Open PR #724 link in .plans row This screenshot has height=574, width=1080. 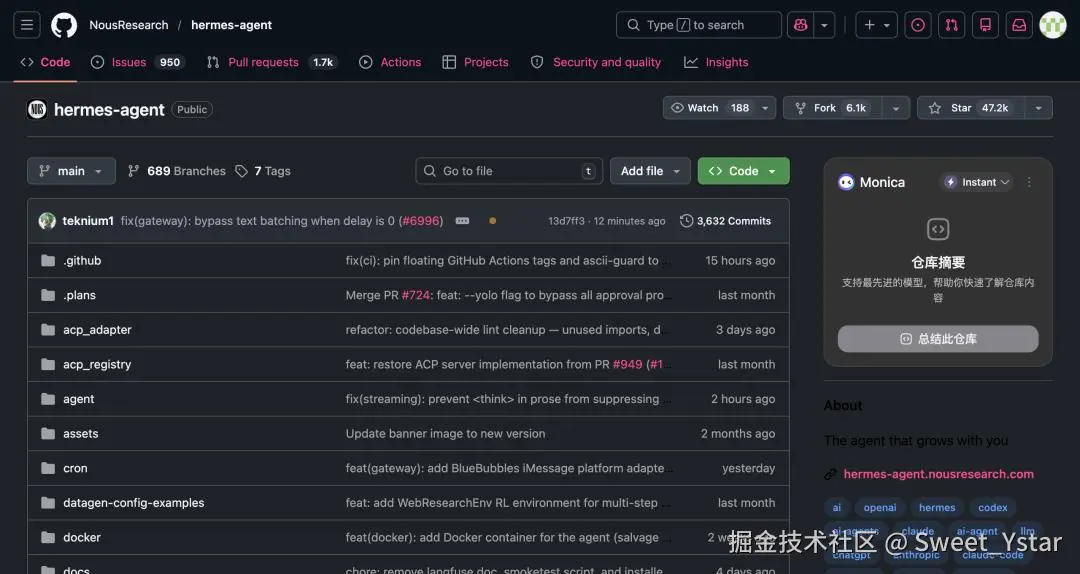click(416, 295)
